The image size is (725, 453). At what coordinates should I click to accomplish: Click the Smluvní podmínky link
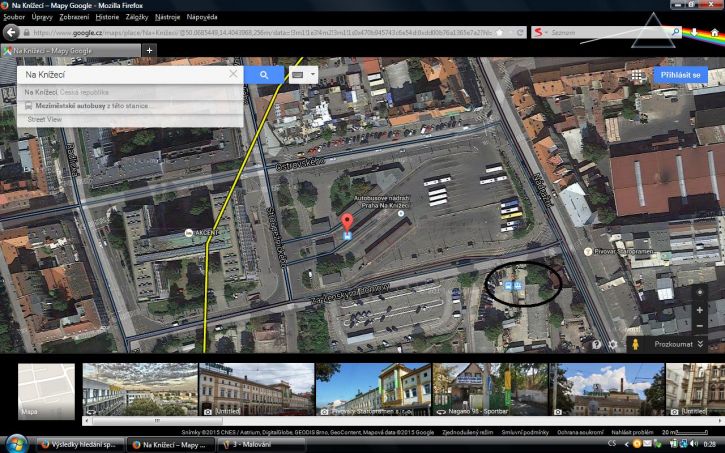point(525,433)
